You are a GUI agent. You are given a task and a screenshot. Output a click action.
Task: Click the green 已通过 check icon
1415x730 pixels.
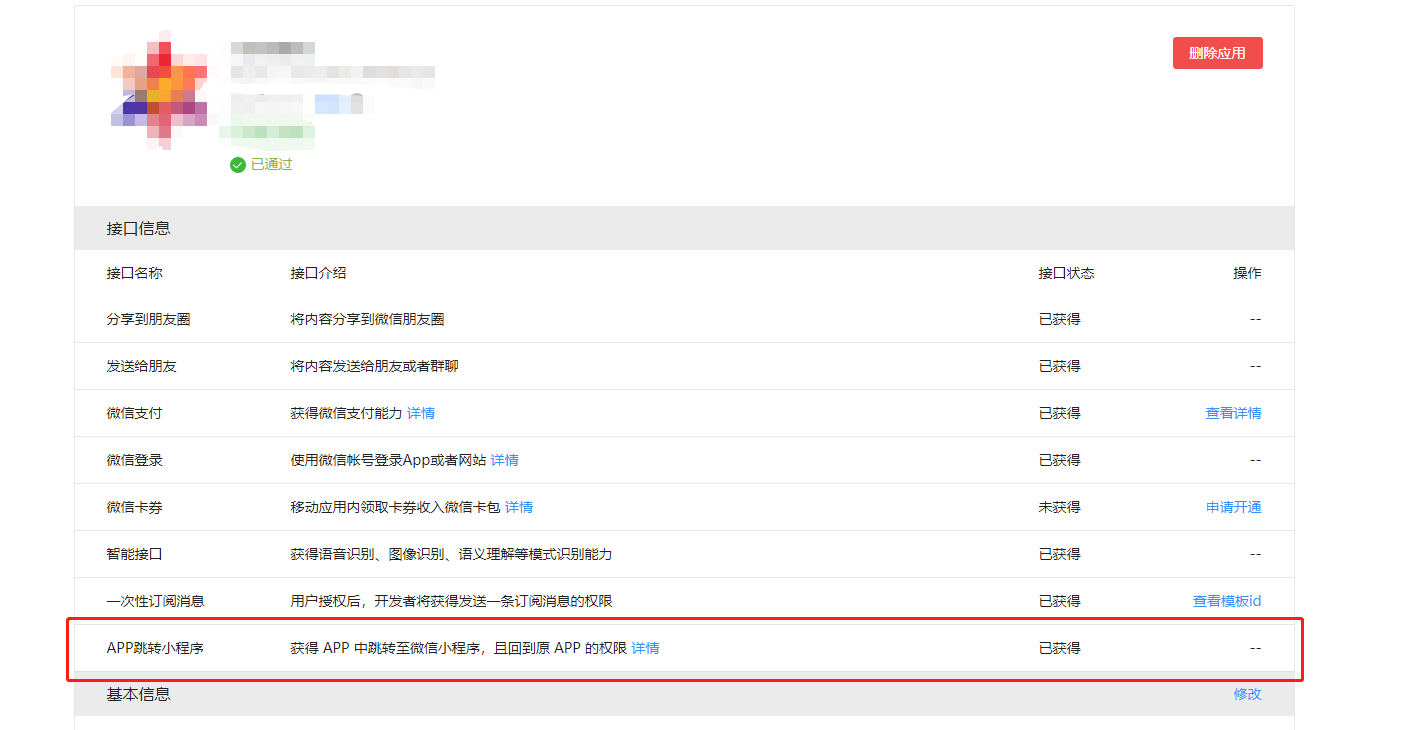click(x=238, y=165)
